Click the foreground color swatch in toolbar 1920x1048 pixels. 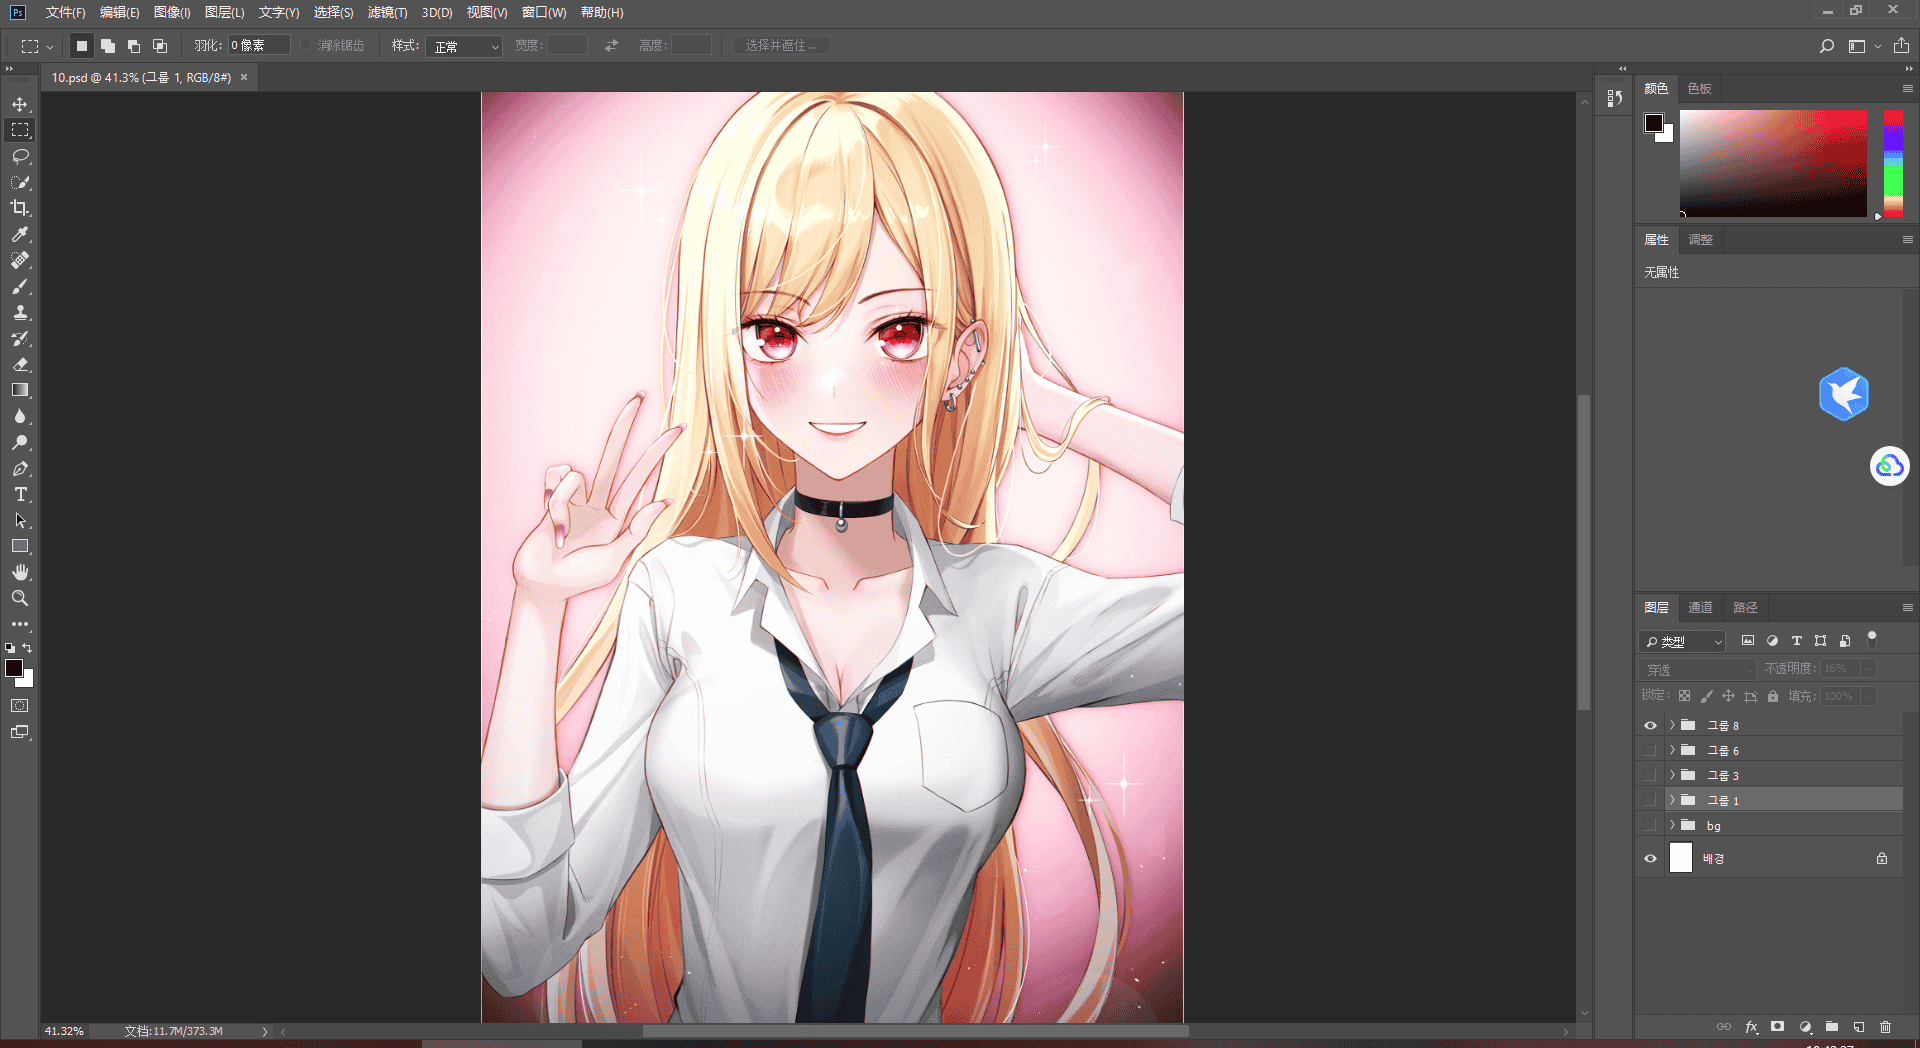click(x=13, y=668)
